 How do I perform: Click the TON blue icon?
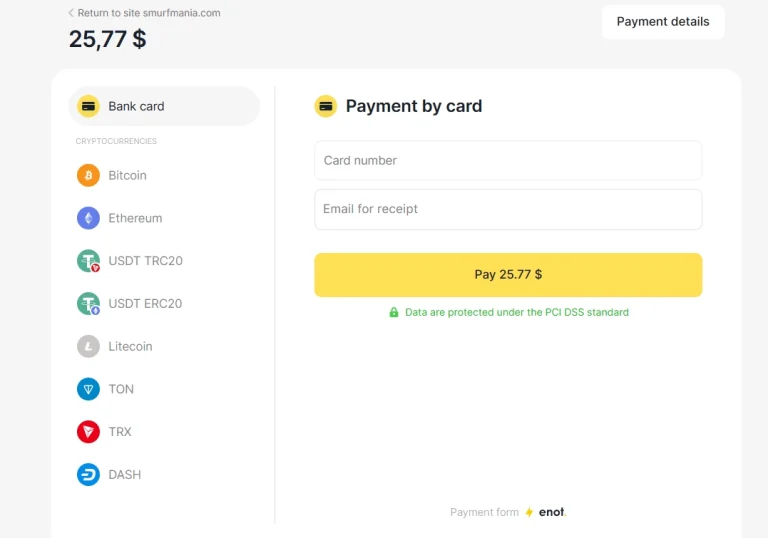click(88, 389)
